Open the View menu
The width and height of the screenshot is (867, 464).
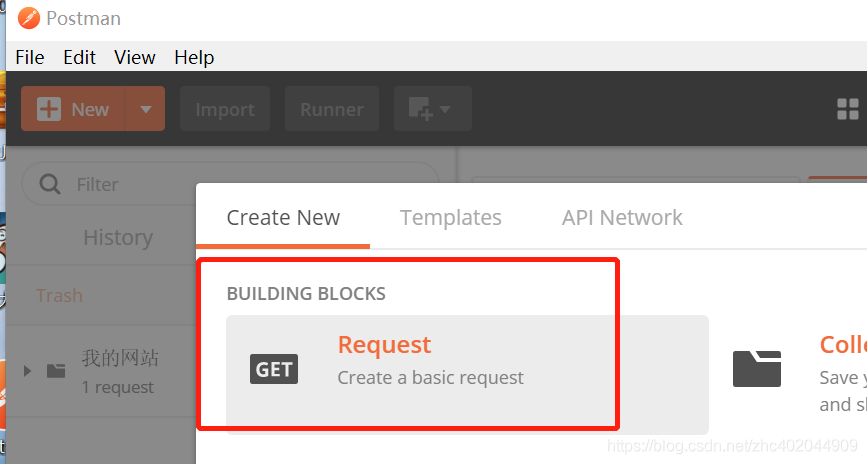135,57
